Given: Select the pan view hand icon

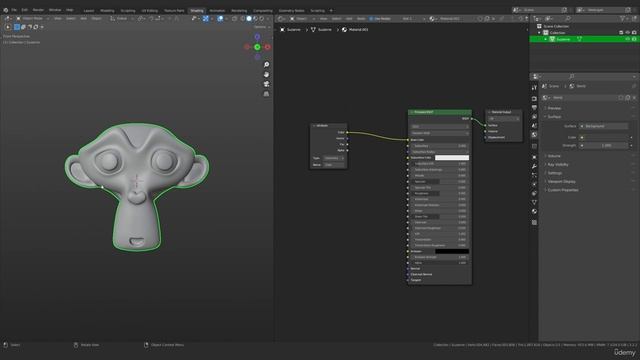Looking at the screenshot, I should 266,74.
